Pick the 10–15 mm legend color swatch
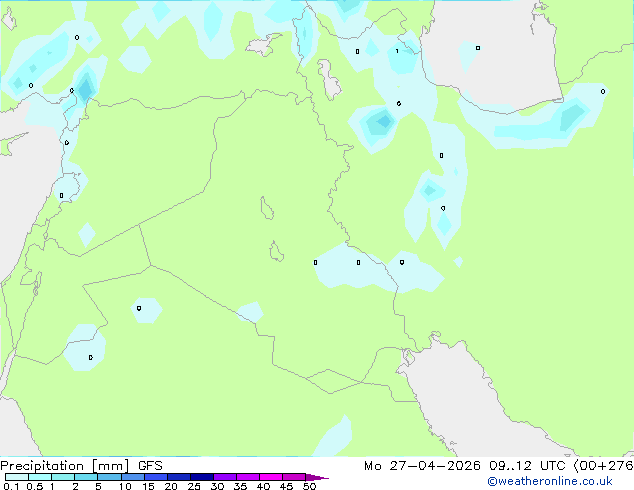The image size is (634, 490). pos(133,477)
